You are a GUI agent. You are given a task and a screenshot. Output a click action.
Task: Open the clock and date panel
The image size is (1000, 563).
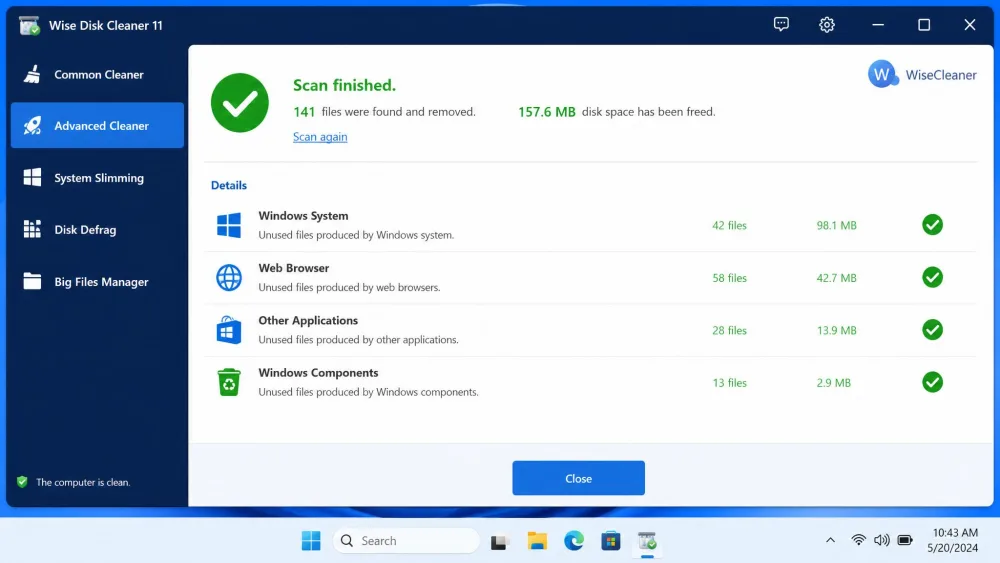coord(953,540)
